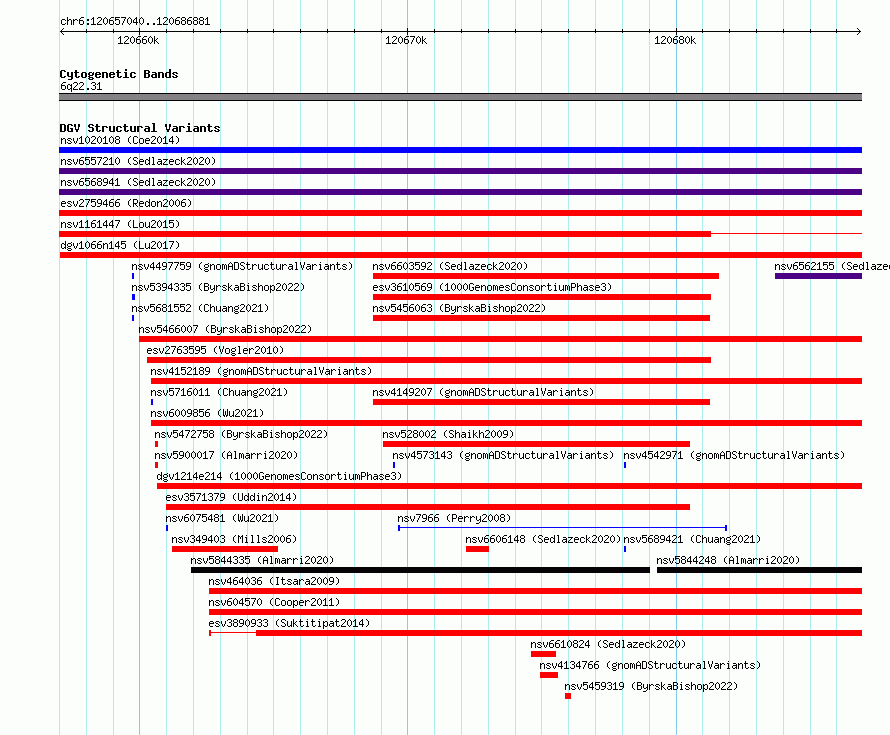The image size is (890, 735).
Task: Click the 120660k ruler position label
Action: coord(138,40)
